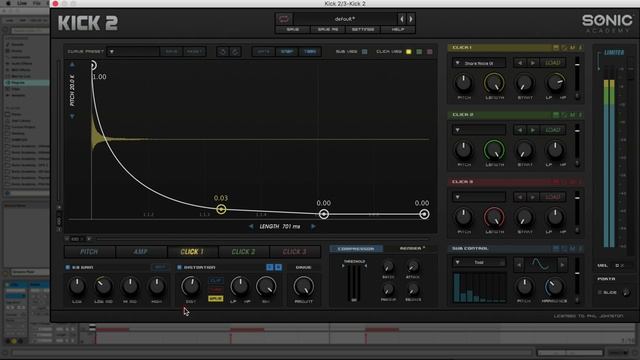Open the Curve Preset dropdown
This screenshot has height=360, width=640.
133,52
